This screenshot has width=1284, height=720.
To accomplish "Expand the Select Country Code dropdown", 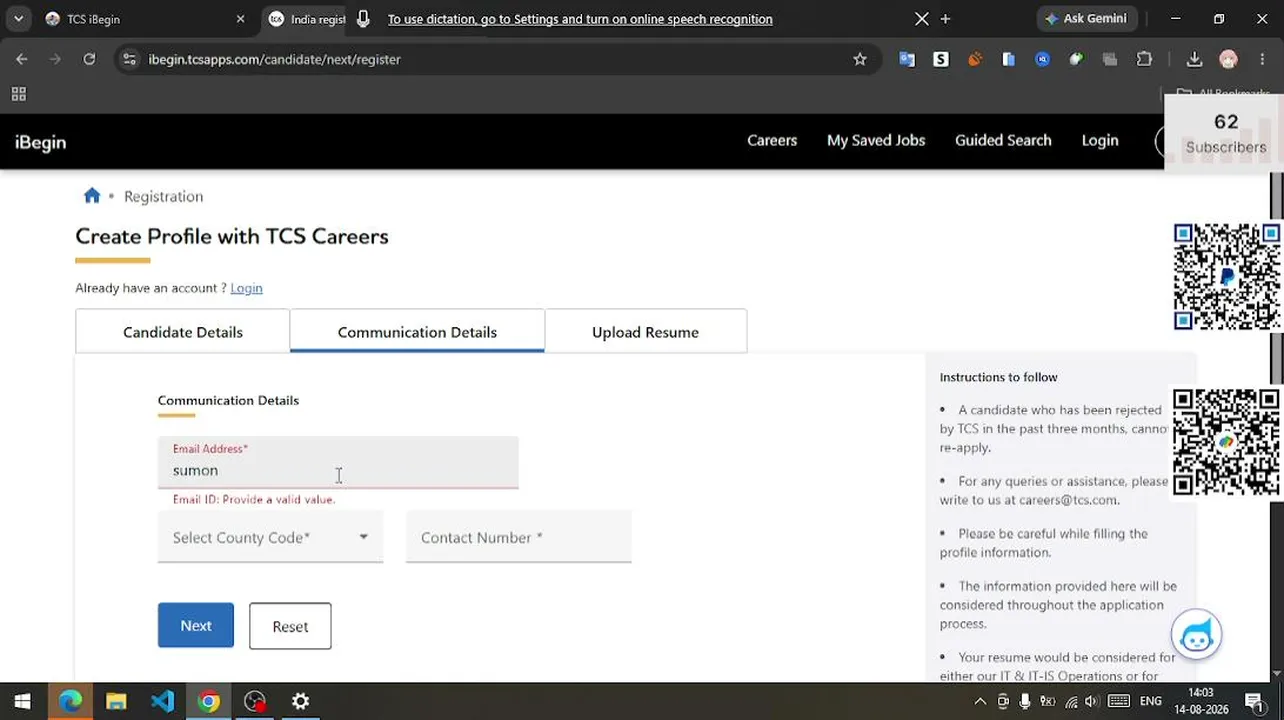I will coord(270,537).
